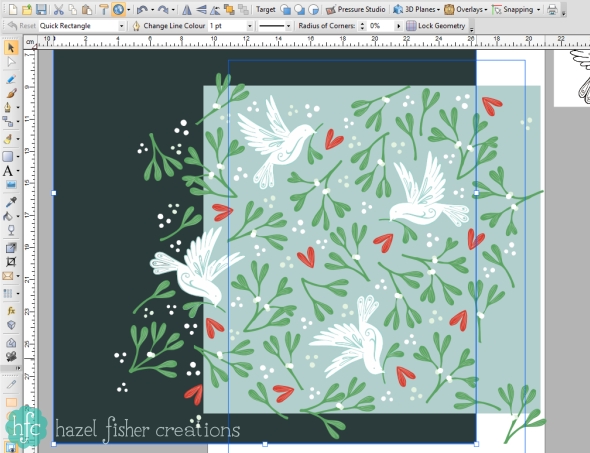
Task: Open the Snapping dropdown arrow
Action: tap(538, 10)
